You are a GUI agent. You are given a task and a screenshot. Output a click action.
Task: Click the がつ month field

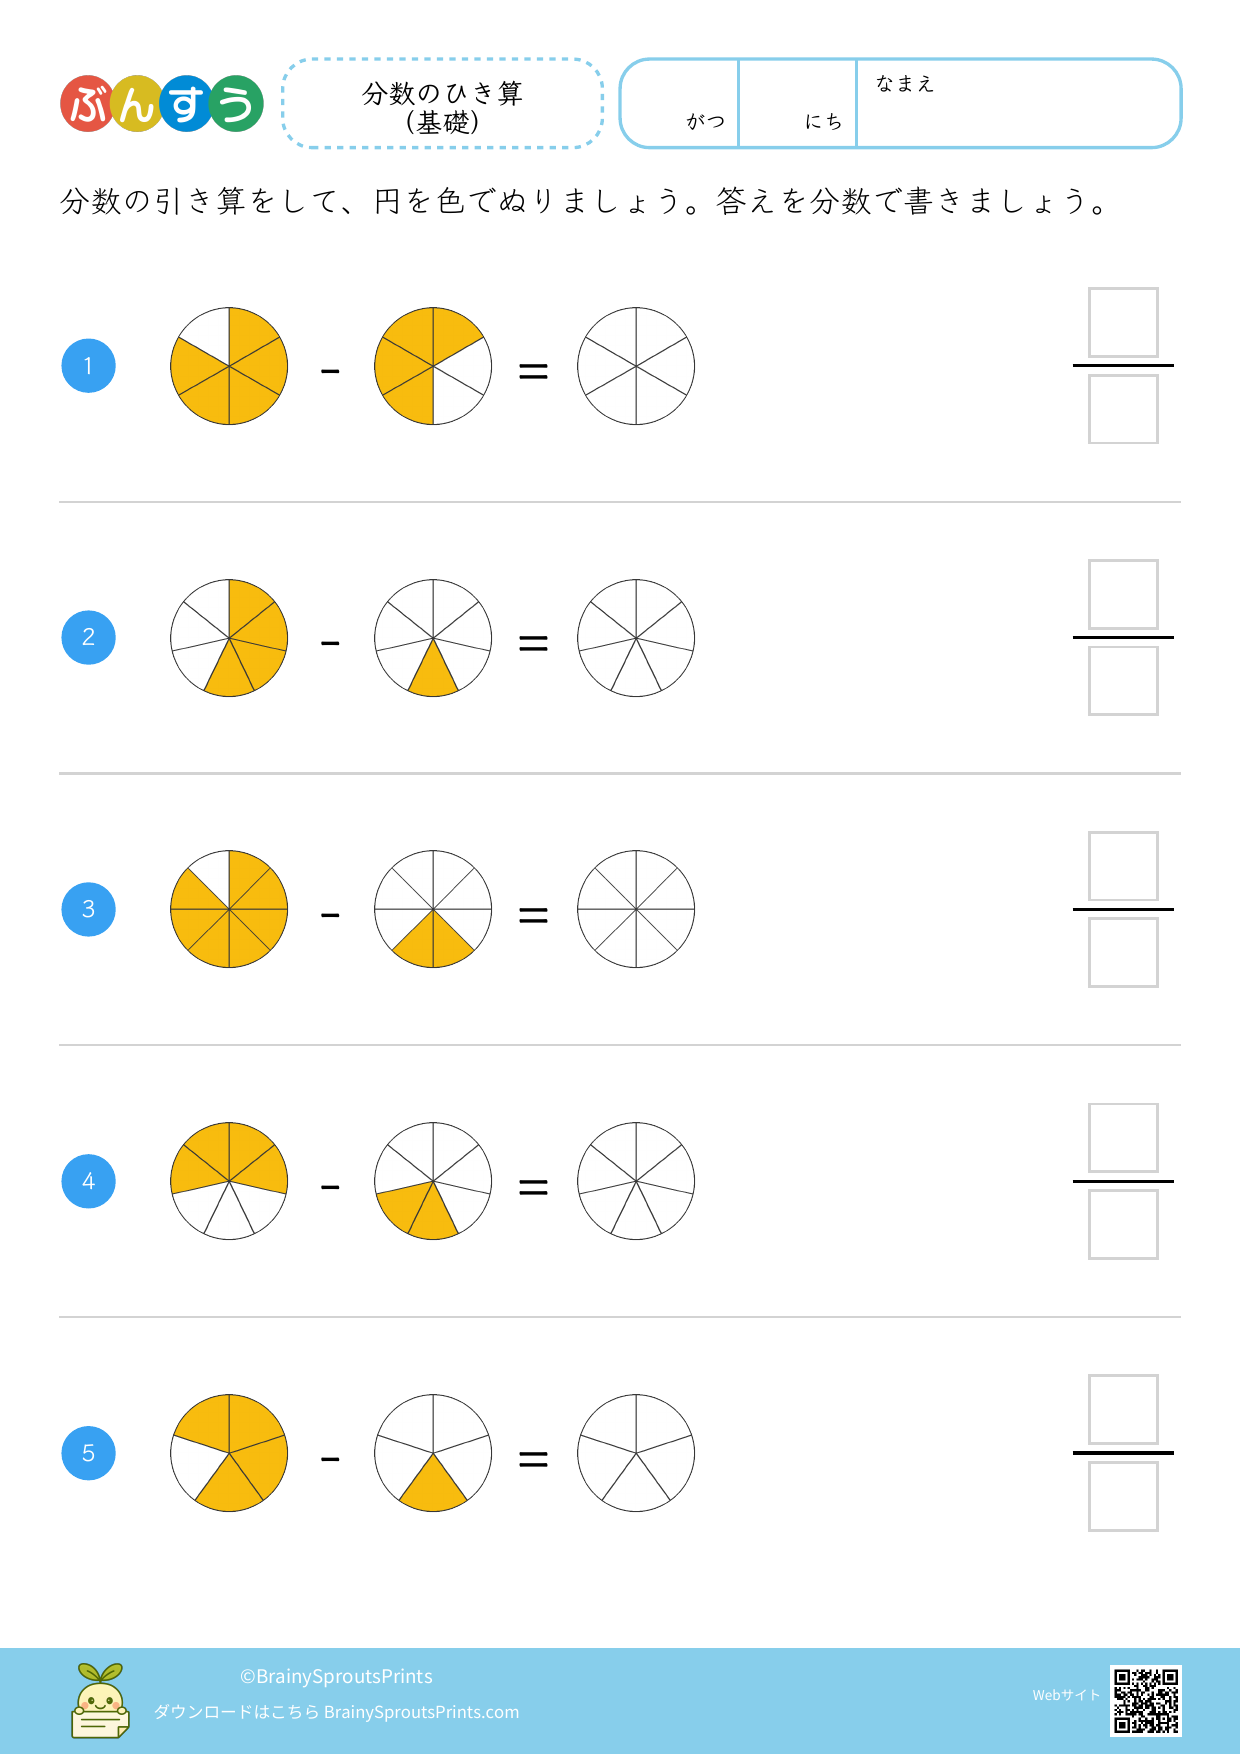tap(680, 104)
